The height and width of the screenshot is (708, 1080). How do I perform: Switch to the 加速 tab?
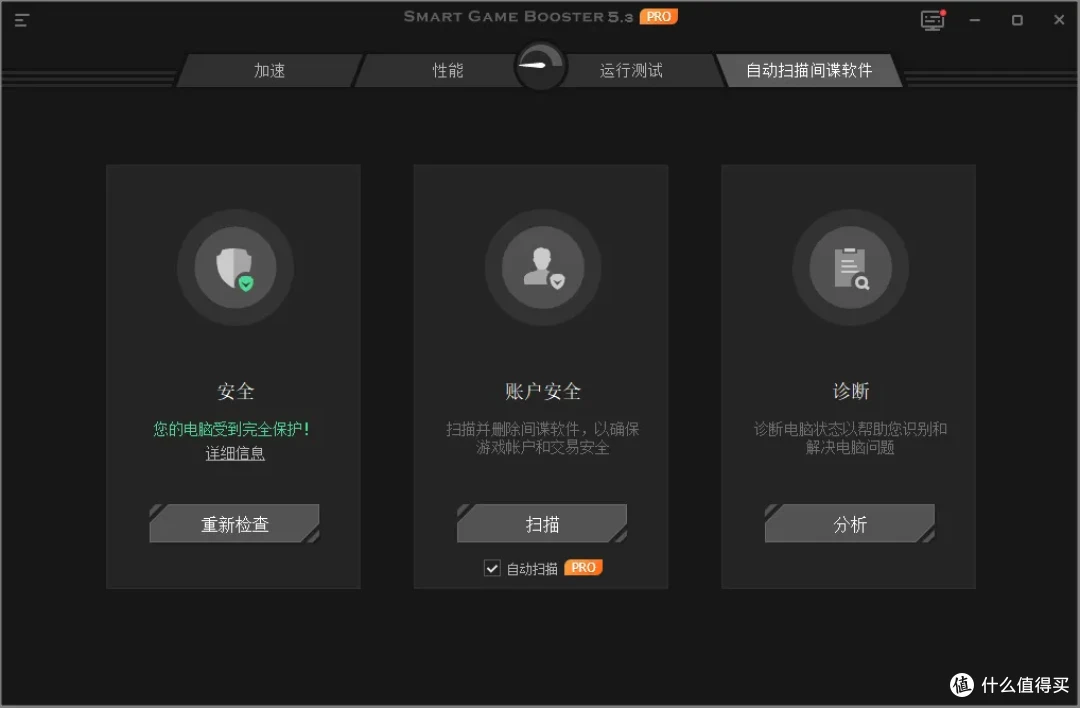(269, 70)
